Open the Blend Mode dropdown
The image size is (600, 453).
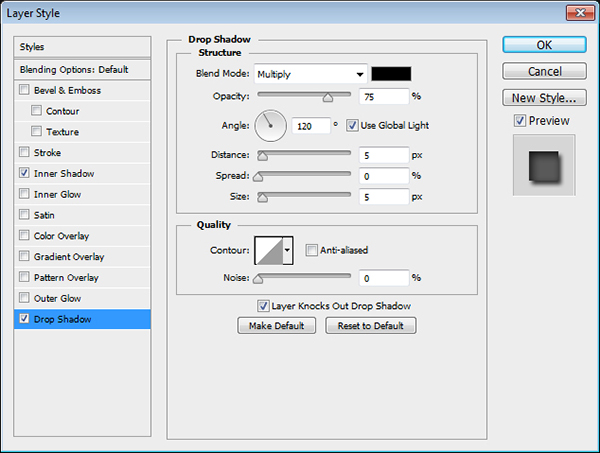click(310, 74)
